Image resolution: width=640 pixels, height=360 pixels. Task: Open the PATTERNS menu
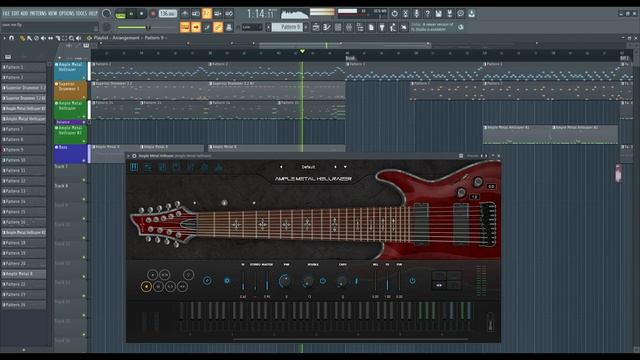pos(38,13)
